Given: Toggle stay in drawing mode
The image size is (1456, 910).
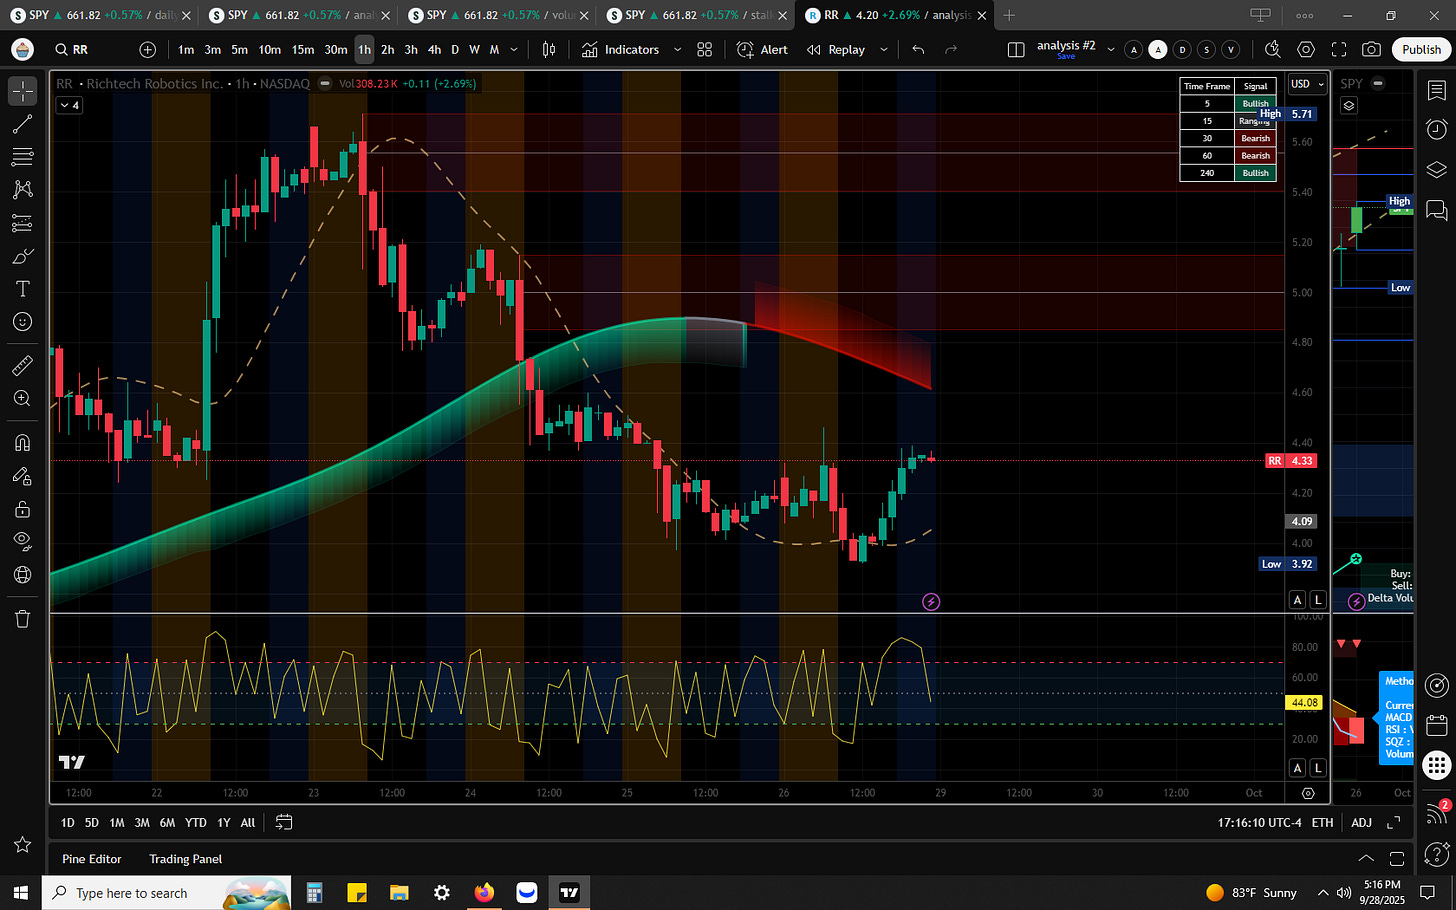Looking at the screenshot, I should coord(22,476).
